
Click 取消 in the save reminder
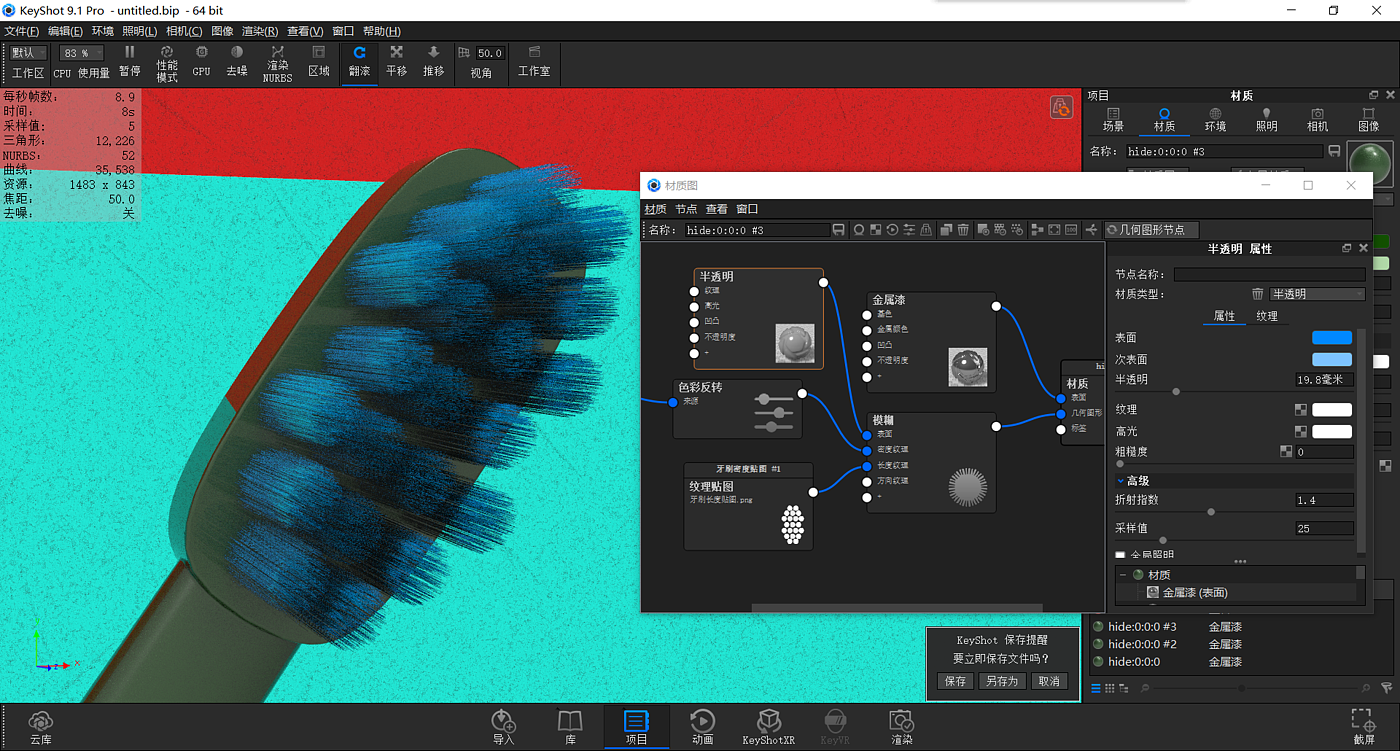pos(1048,681)
